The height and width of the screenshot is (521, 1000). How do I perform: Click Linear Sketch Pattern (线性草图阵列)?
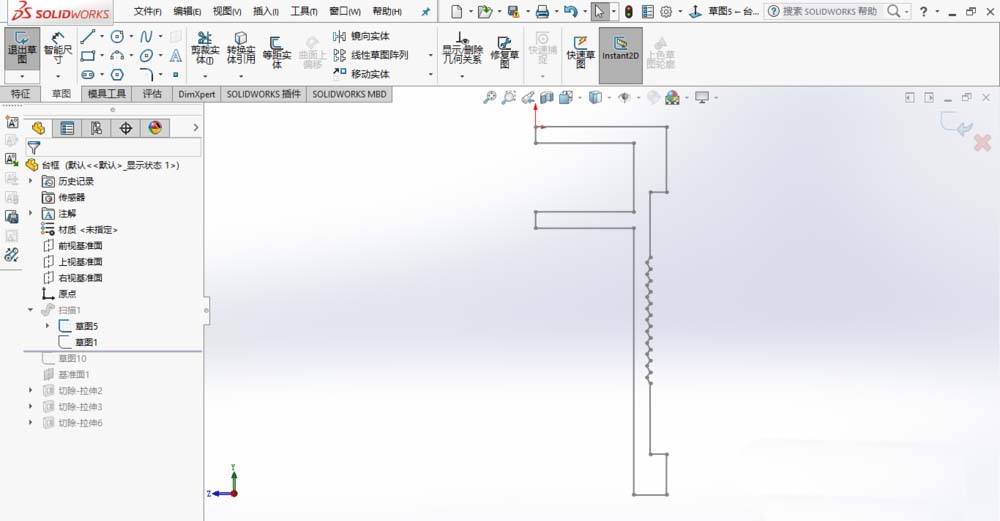click(x=371, y=55)
